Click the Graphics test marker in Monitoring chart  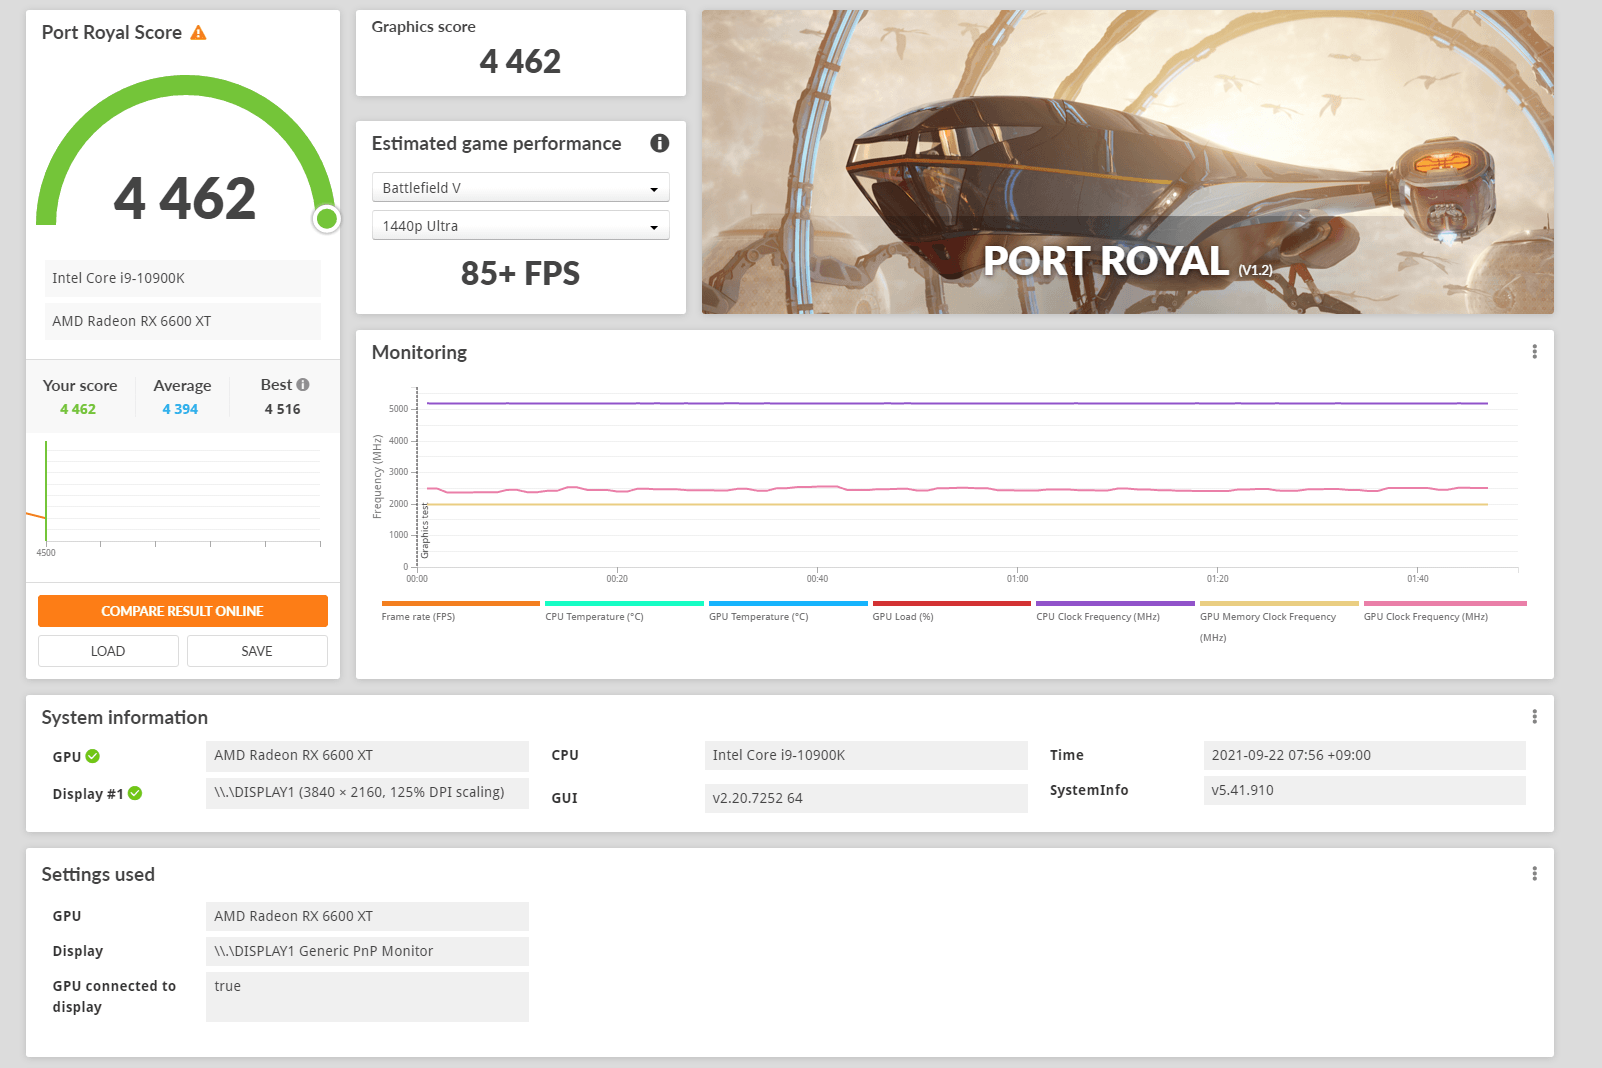[x=425, y=530]
